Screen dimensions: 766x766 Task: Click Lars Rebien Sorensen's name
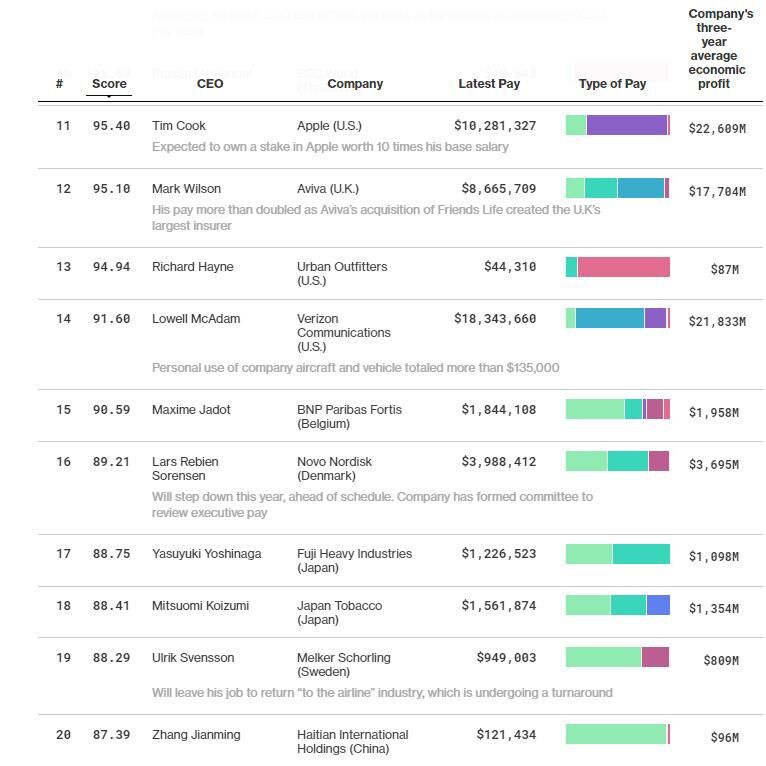click(185, 468)
